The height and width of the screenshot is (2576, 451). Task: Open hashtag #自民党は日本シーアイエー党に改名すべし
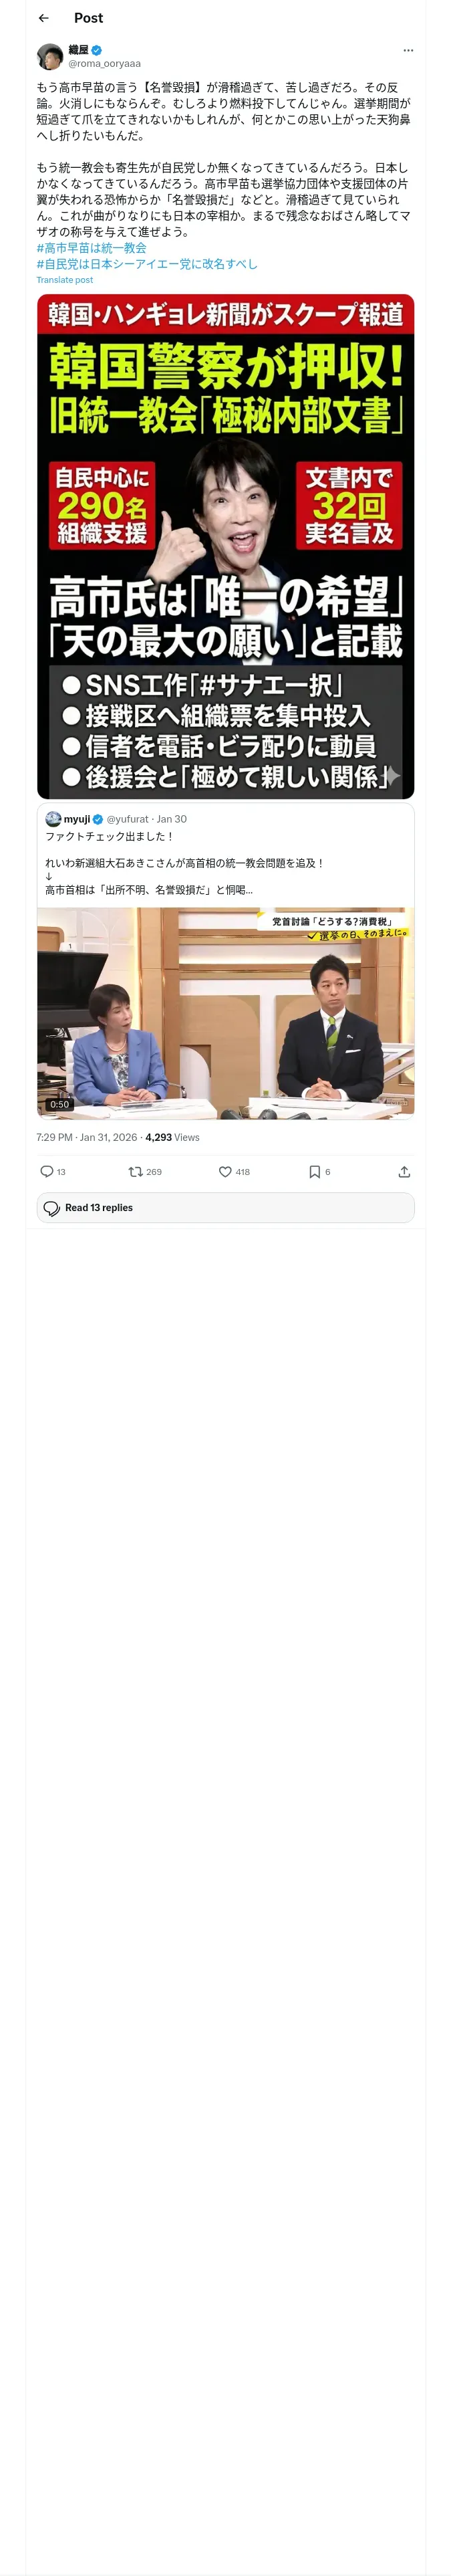tap(147, 264)
